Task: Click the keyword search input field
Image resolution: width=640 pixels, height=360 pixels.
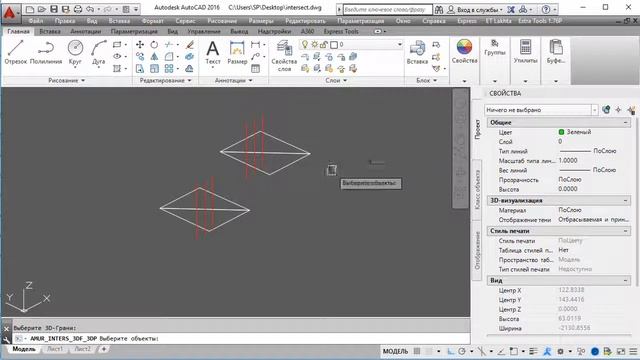Action: pos(387,9)
